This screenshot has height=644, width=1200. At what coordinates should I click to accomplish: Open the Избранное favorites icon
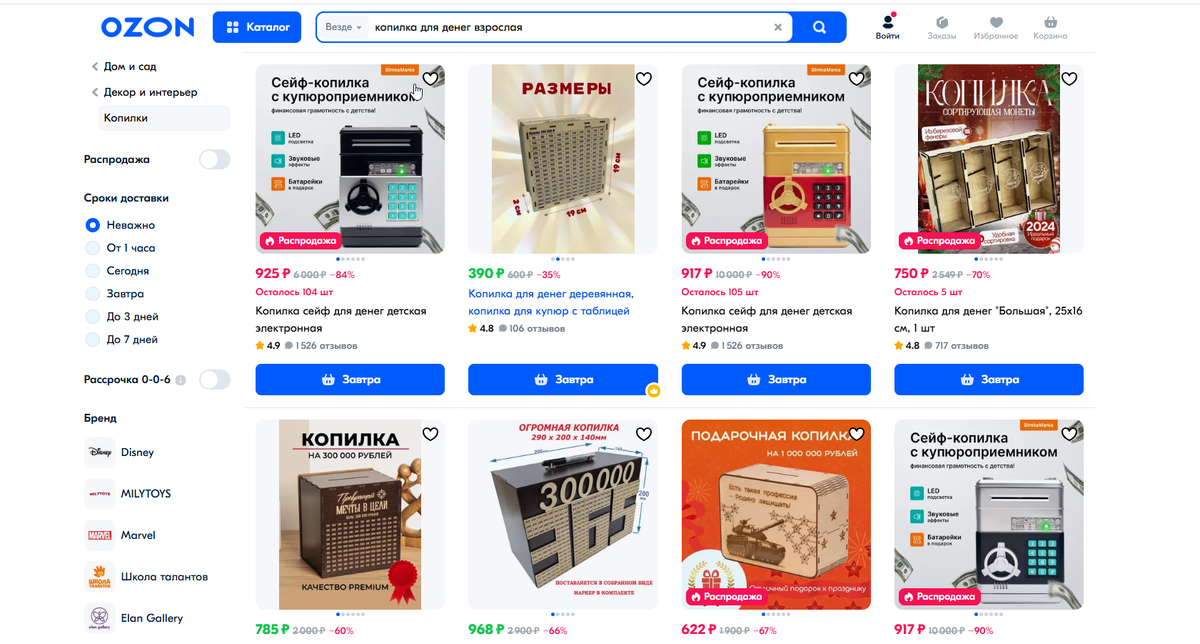coord(996,28)
